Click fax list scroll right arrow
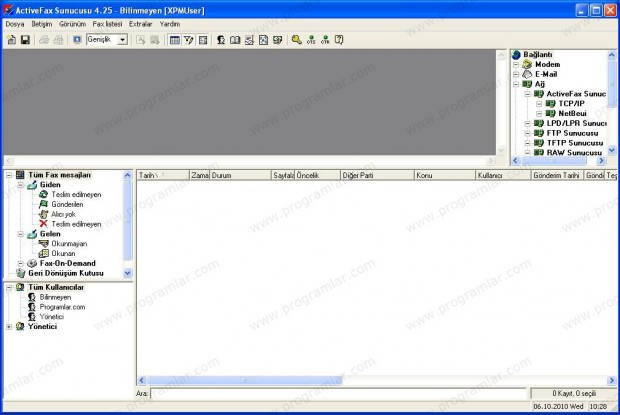Image resolution: width=620 pixels, height=415 pixels. pyautogui.click(x=611, y=381)
